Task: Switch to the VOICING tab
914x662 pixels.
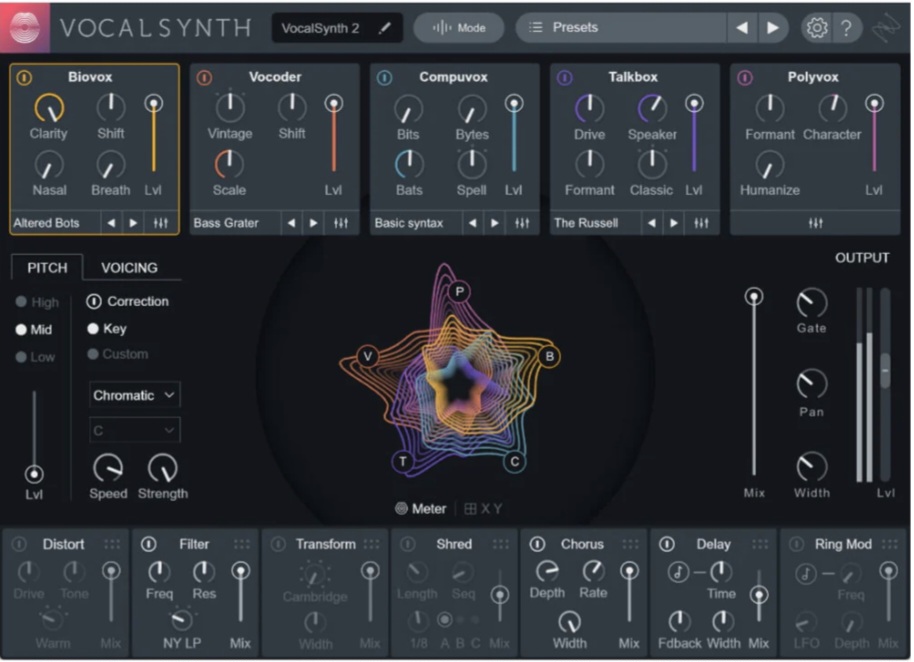Action: pos(129,267)
